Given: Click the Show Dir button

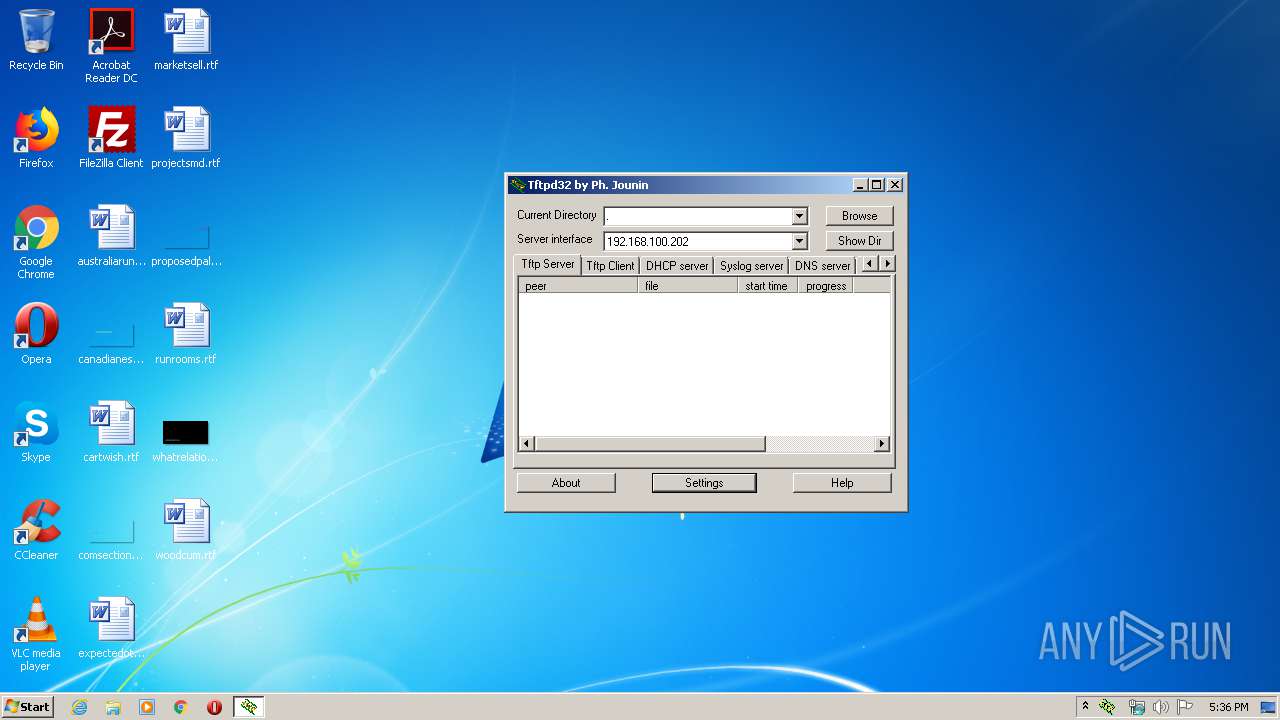Looking at the screenshot, I should pyautogui.click(x=859, y=241).
